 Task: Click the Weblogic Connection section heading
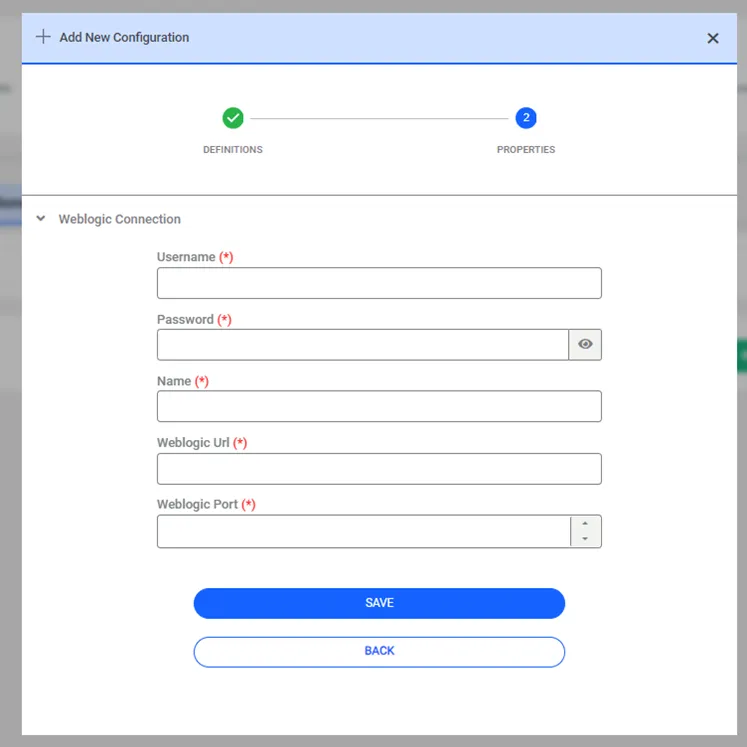coord(120,219)
